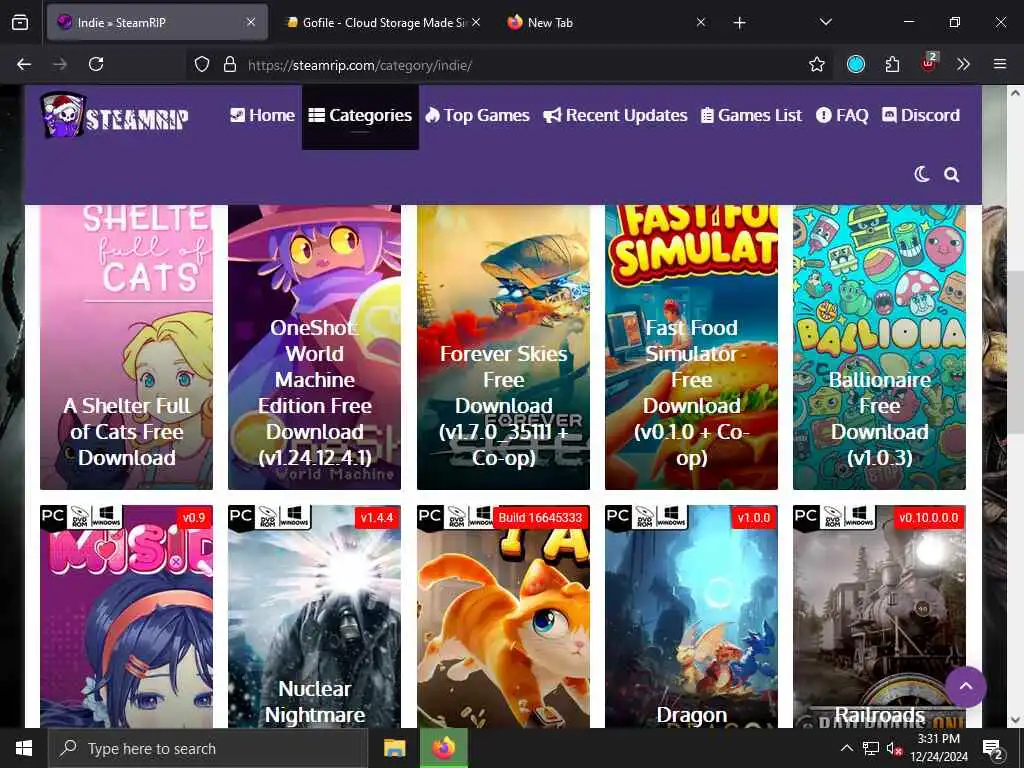The width and height of the screenshot is (1024, 768).
Task: Toggle dark mode with moon icon
Action: pos(921,174)
